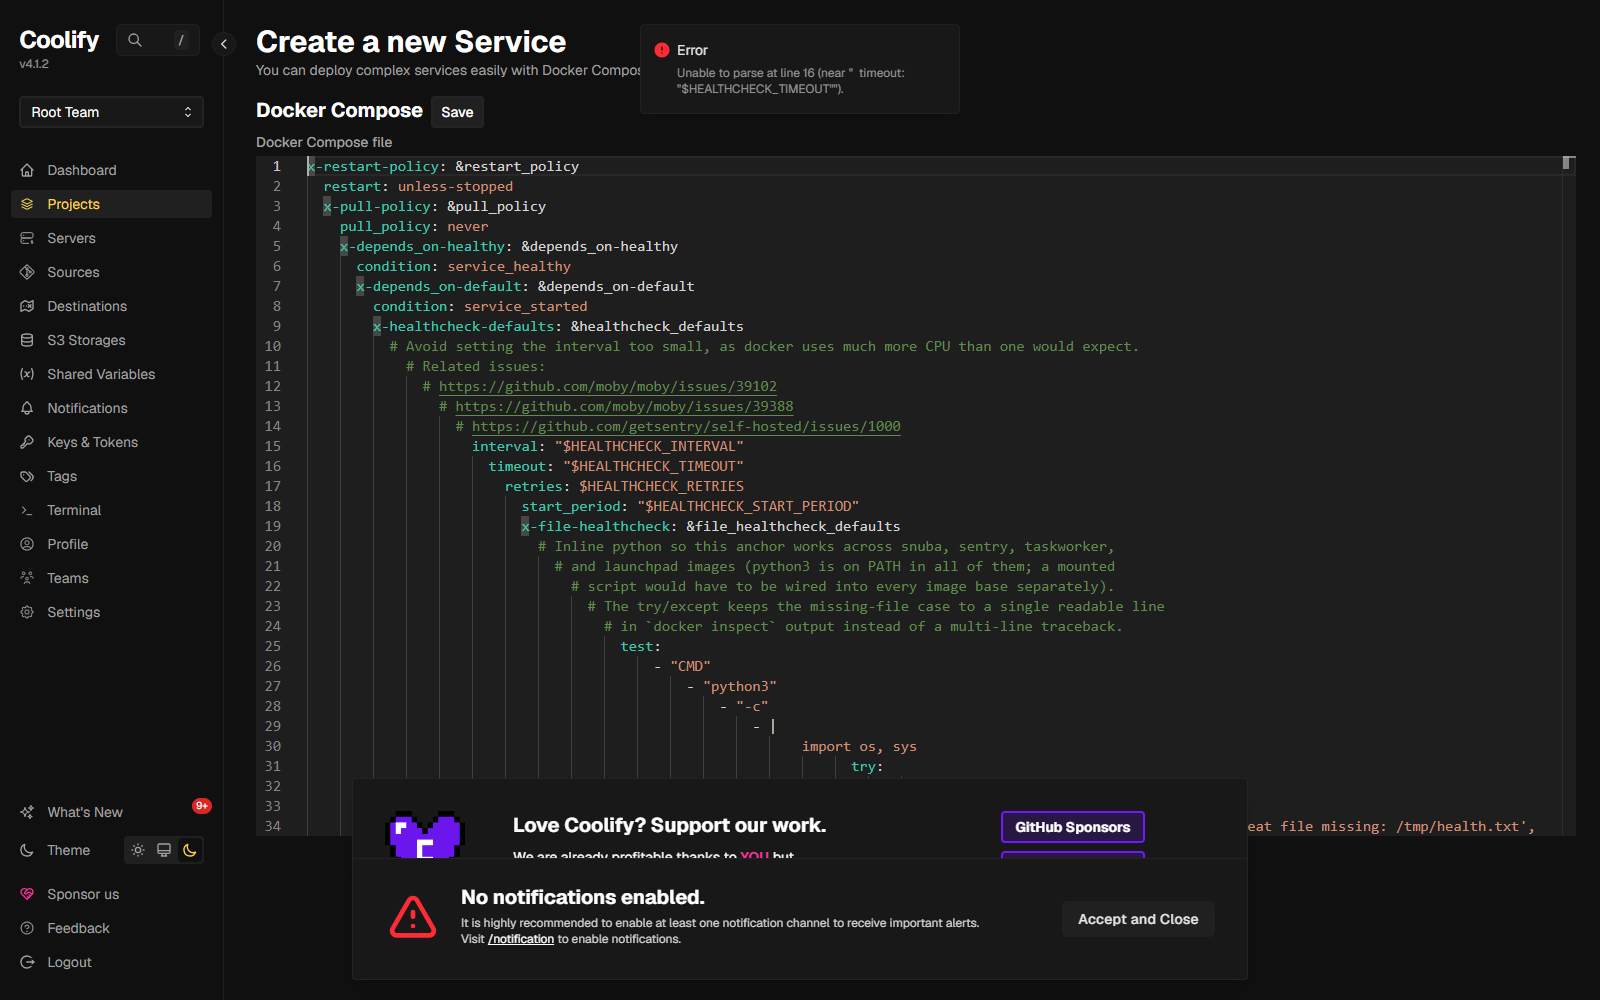1600x1000 pixels.
Task: Click line 16 timeout in editor
Action: tap(616, 466)
